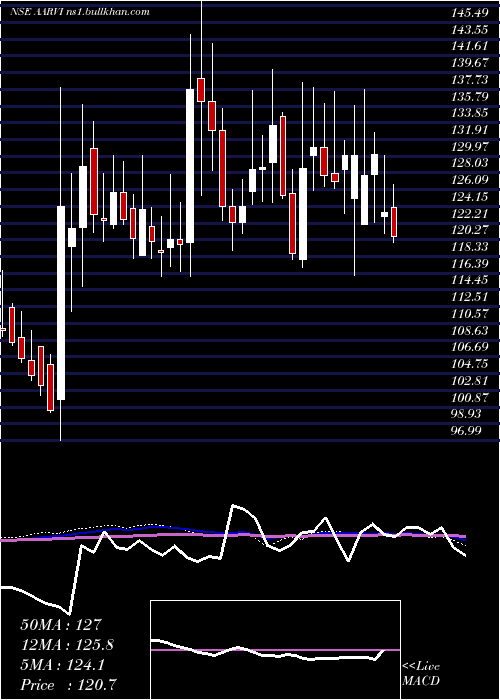This screenshot has height=700, width=500.
Task: Click the 112.51 price axis label
Action: [x=469, y=297]
